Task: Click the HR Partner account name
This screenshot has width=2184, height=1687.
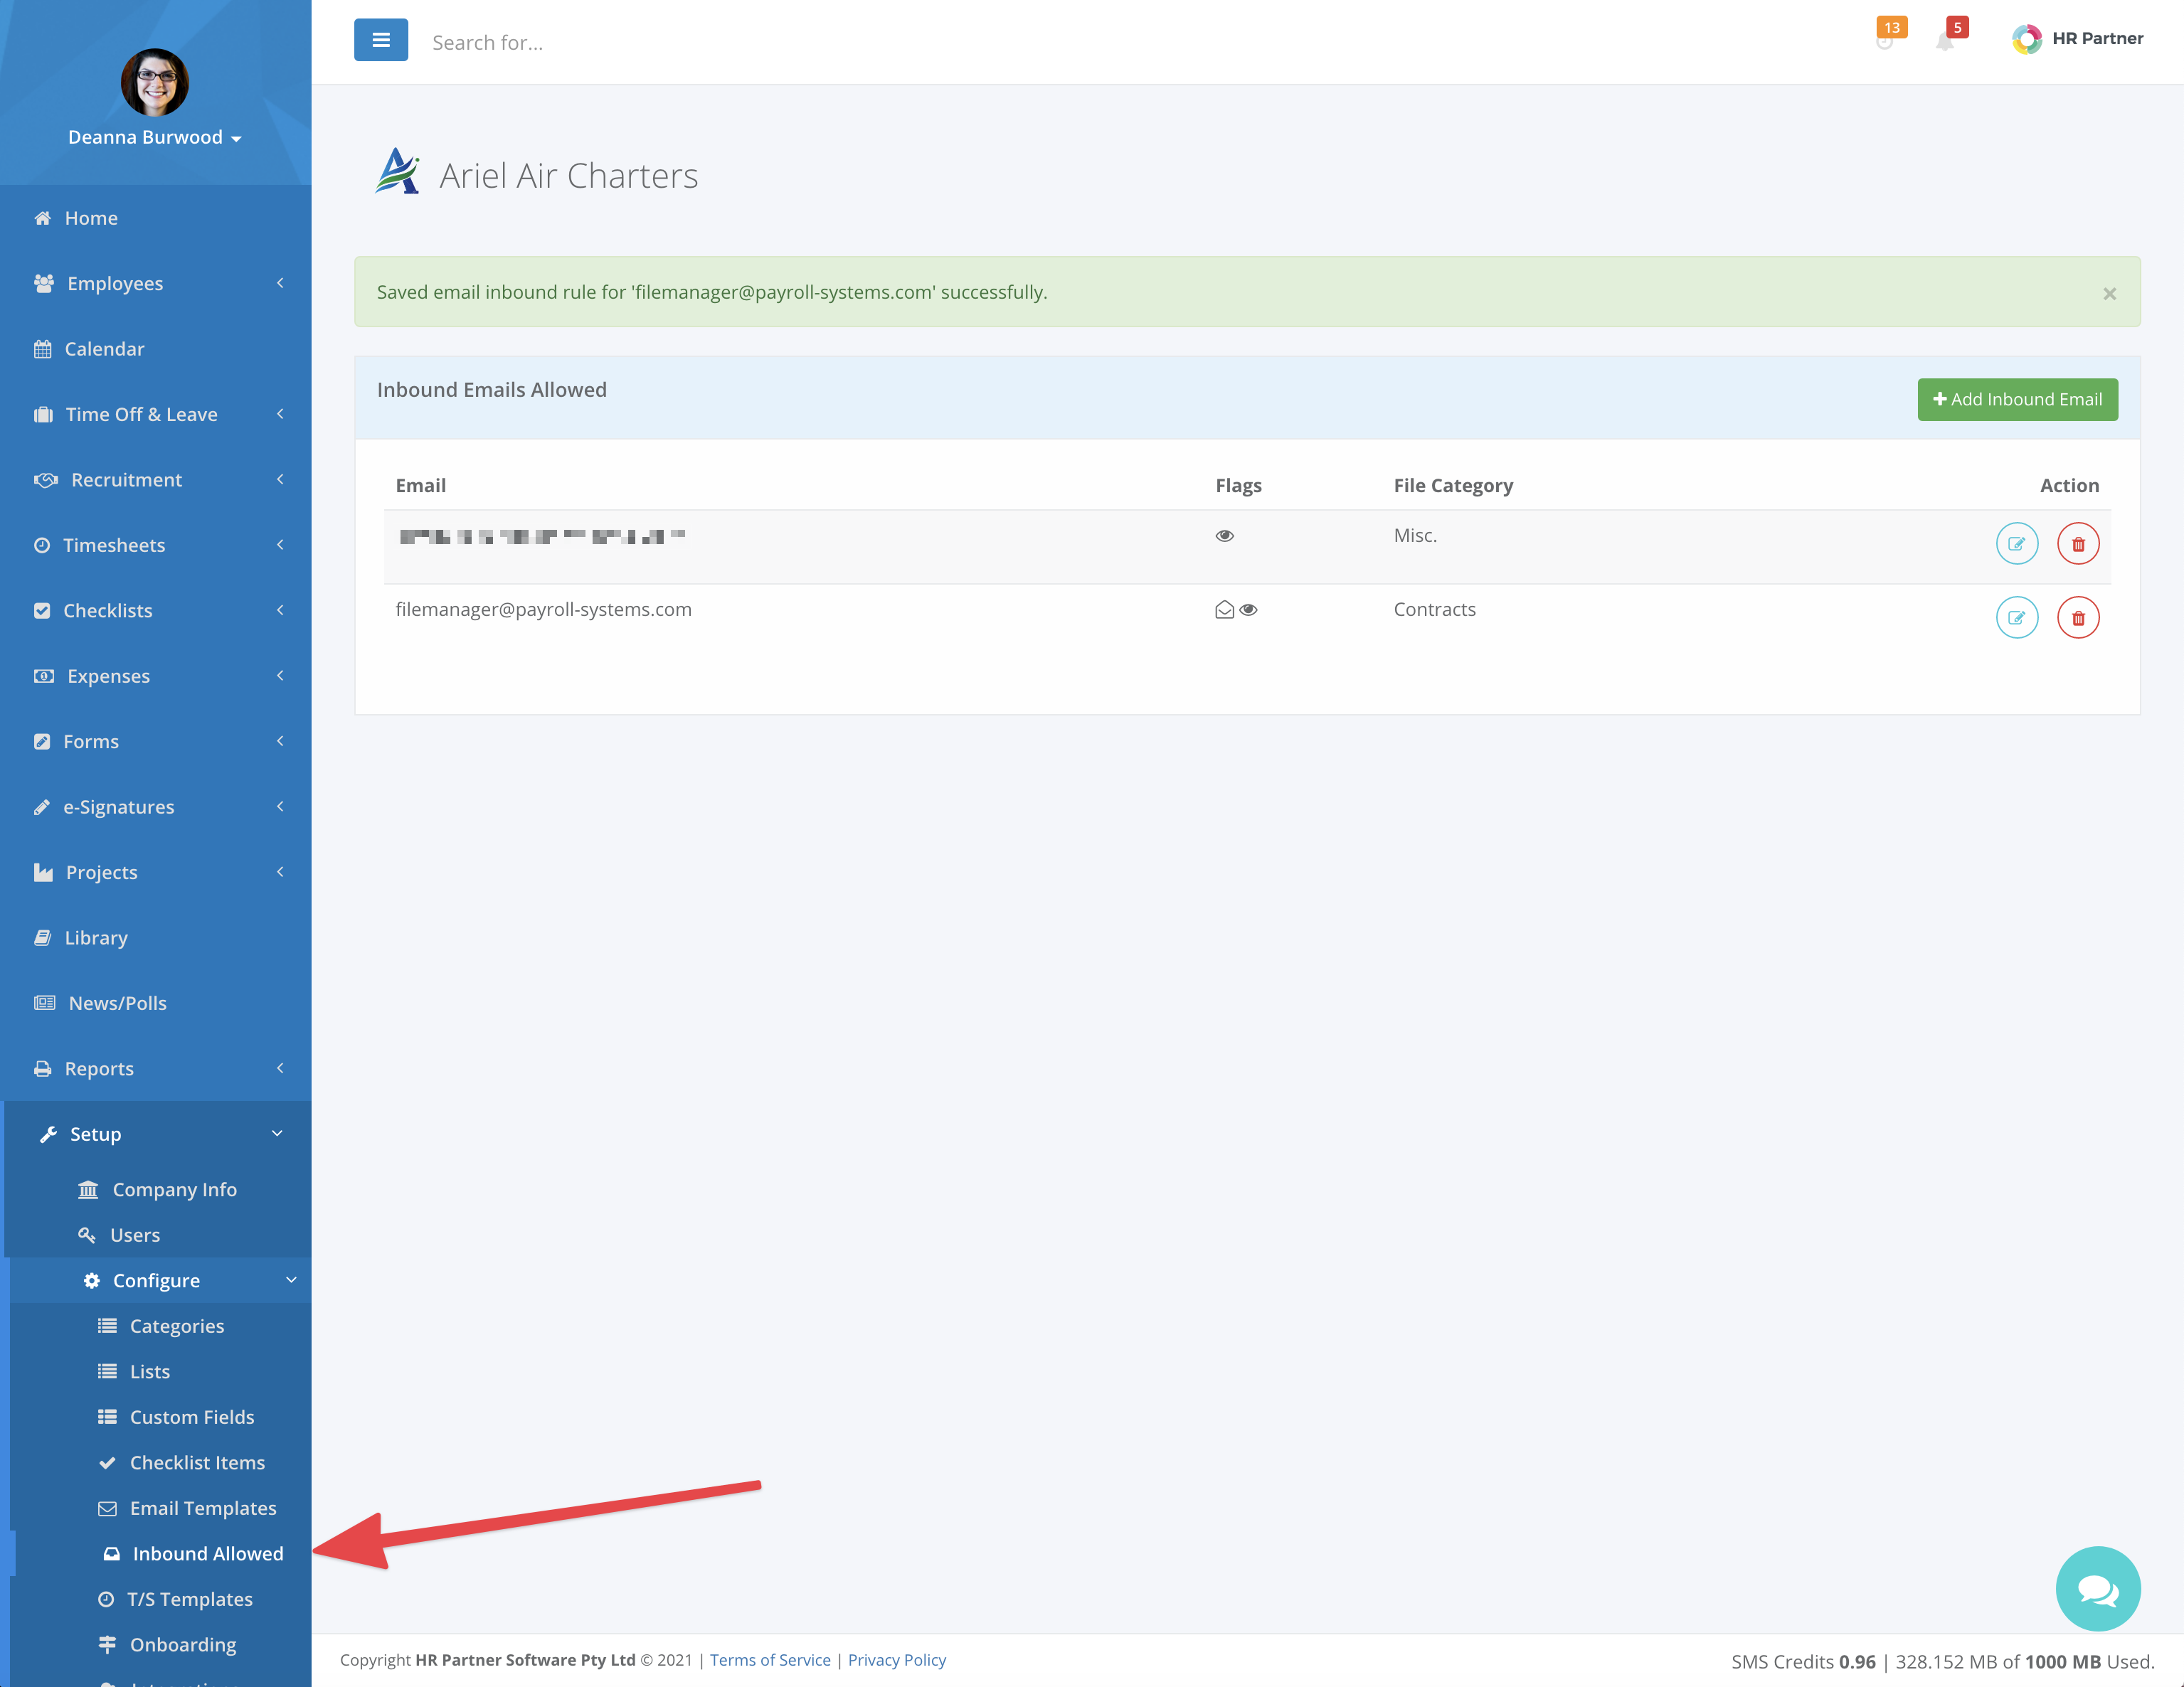Action: [x=2097, y=38]
